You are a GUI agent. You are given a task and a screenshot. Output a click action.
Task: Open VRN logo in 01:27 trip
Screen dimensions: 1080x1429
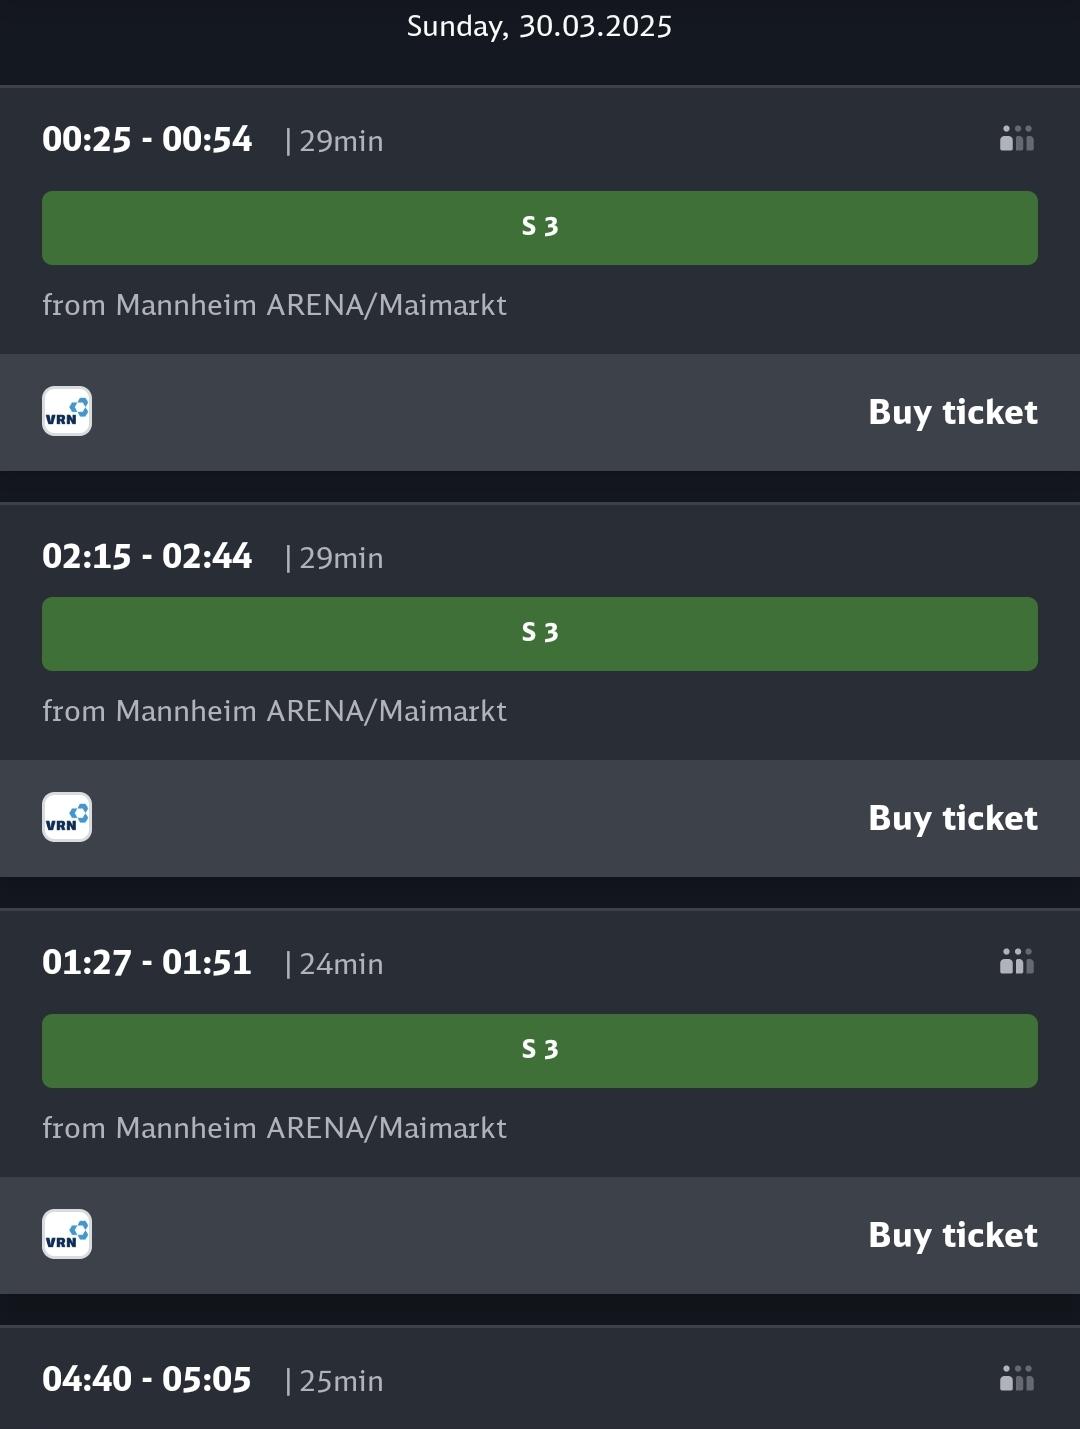point(67,1234)
